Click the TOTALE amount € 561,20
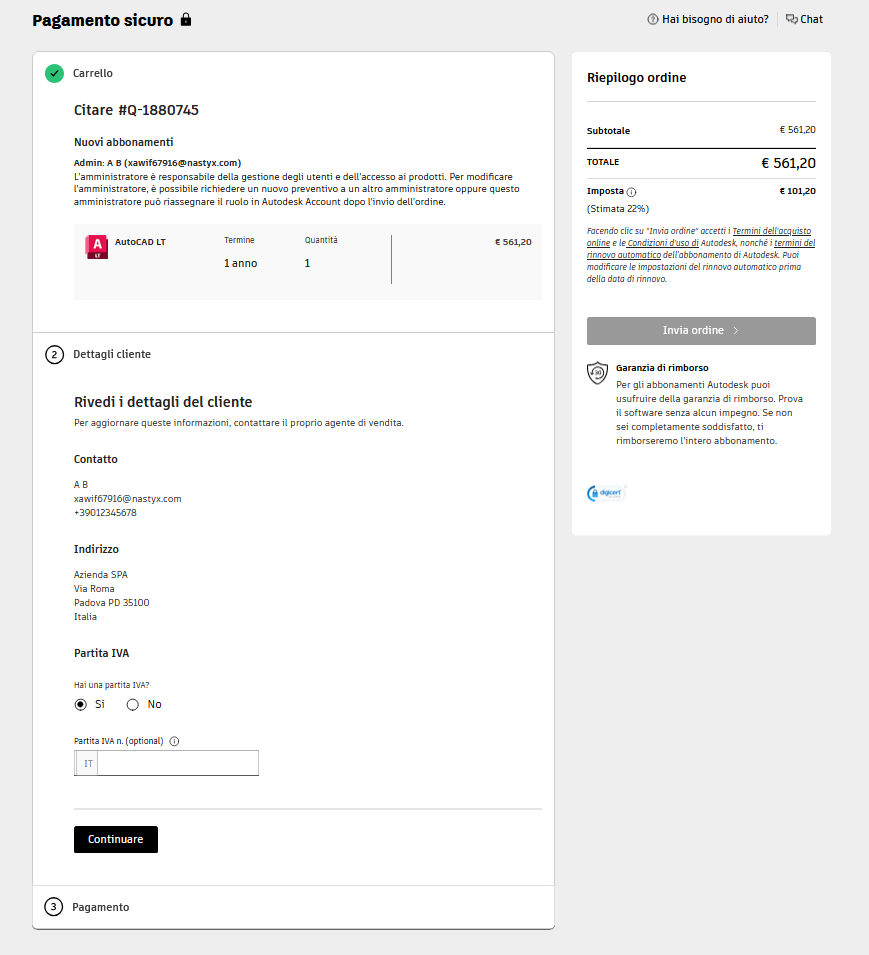Image resolution: width=869 pixels, height=955 pixels. [x=788, y=163]
